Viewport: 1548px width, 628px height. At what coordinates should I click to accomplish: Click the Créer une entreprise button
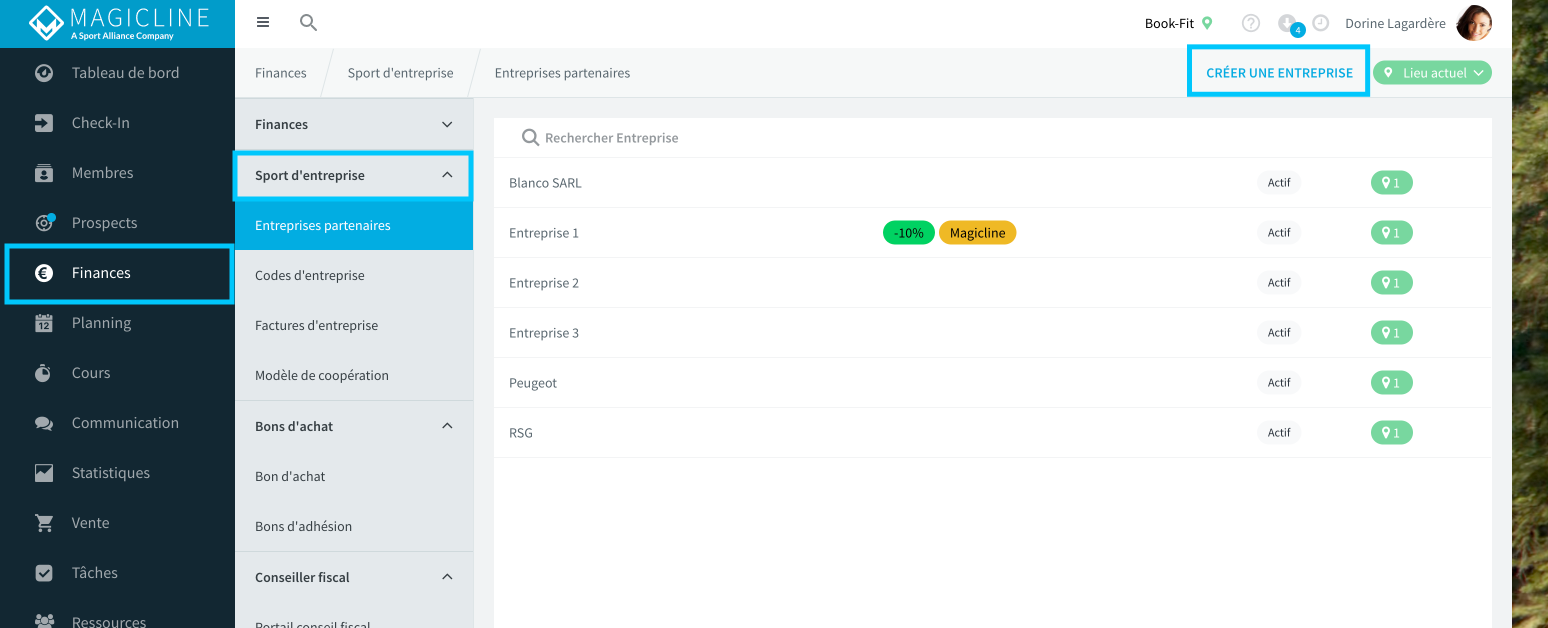[1279, 73]
